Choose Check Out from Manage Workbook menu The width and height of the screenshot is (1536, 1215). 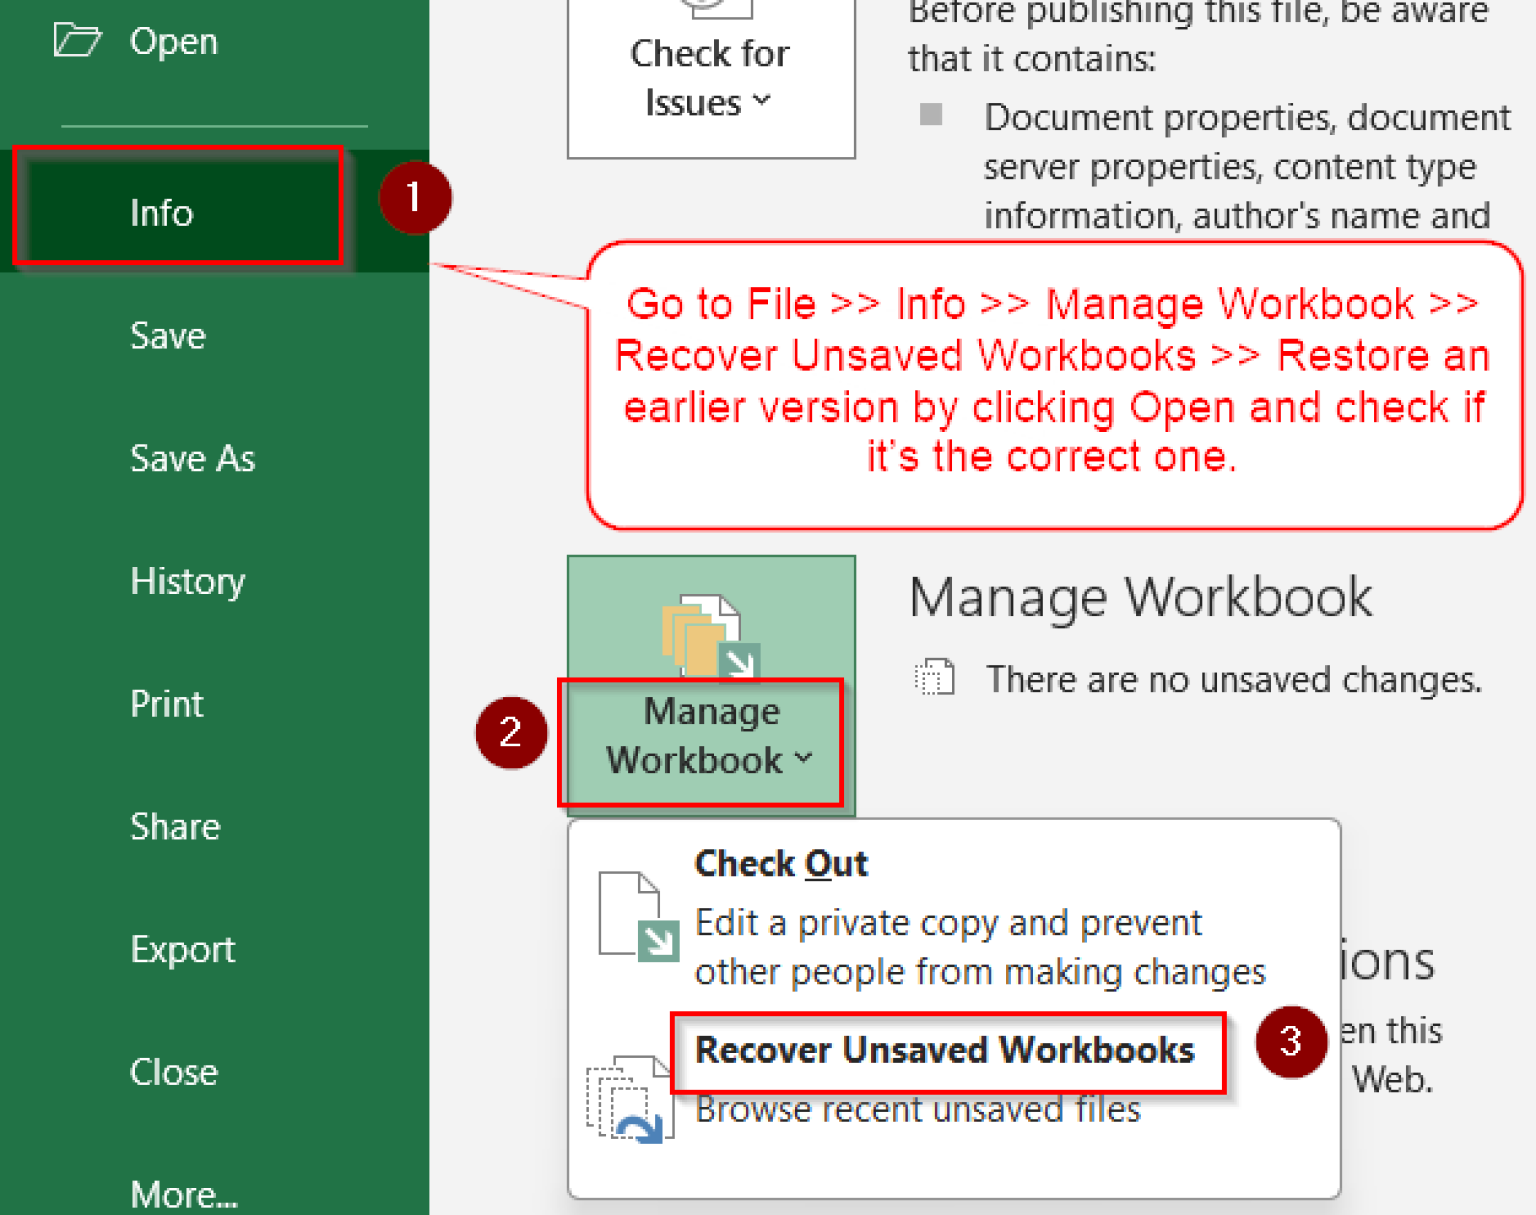780,863
